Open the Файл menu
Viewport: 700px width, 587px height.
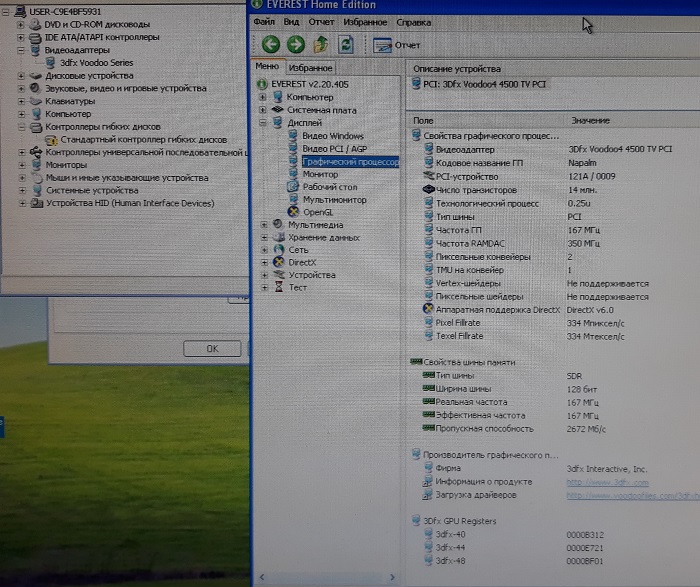pyautogui.click(x=264, y=22)
